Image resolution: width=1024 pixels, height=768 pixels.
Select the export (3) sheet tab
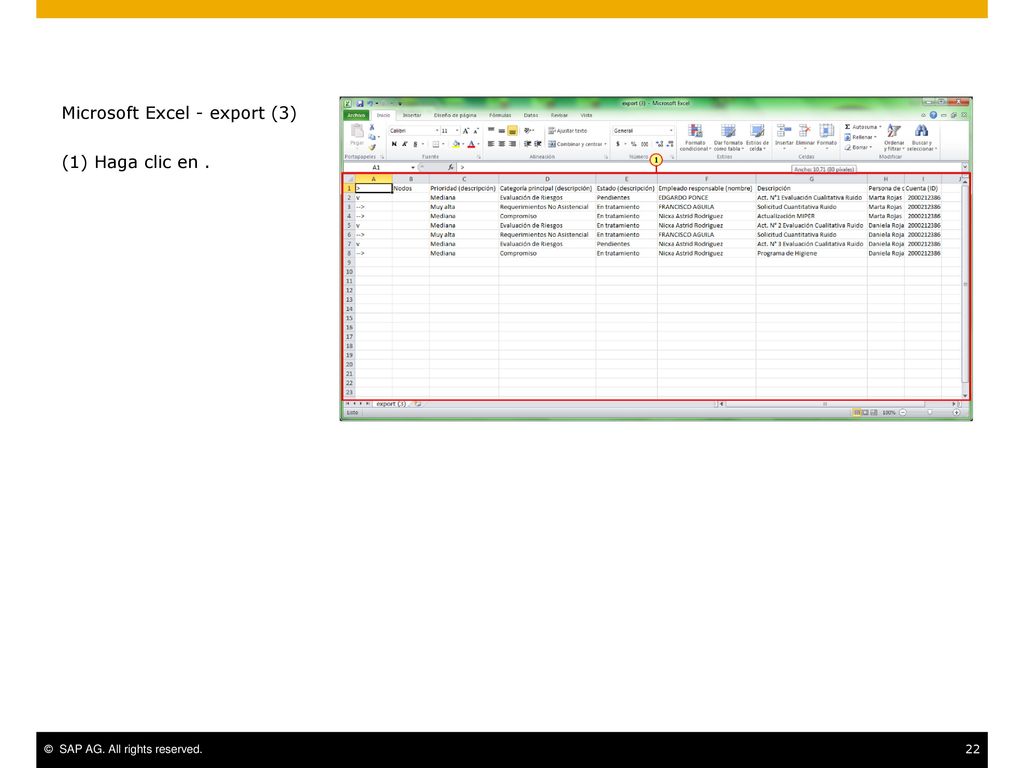(x=390, y=404)
